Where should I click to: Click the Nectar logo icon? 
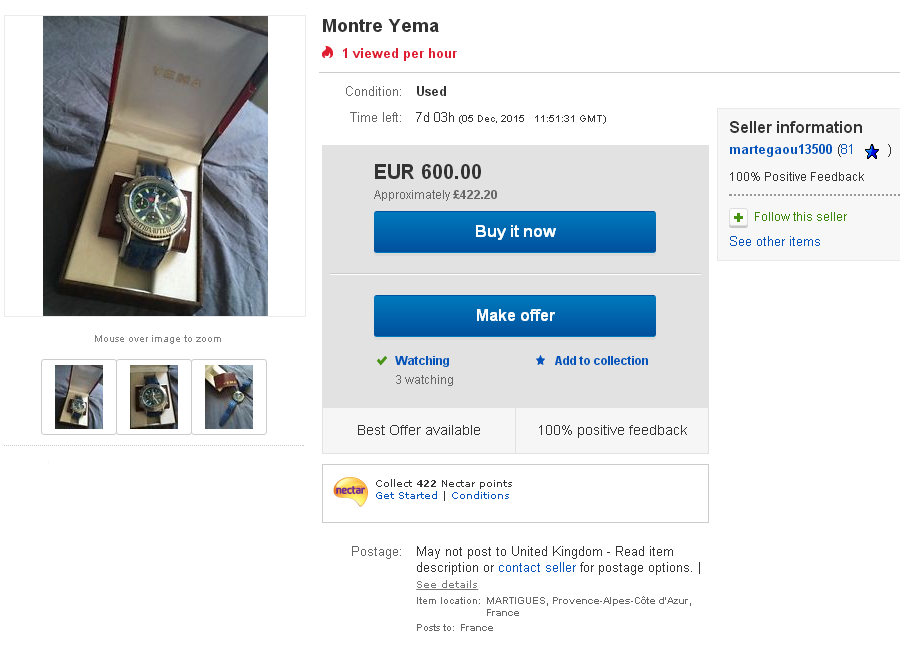pyautogui.click(x=350, y=490)
